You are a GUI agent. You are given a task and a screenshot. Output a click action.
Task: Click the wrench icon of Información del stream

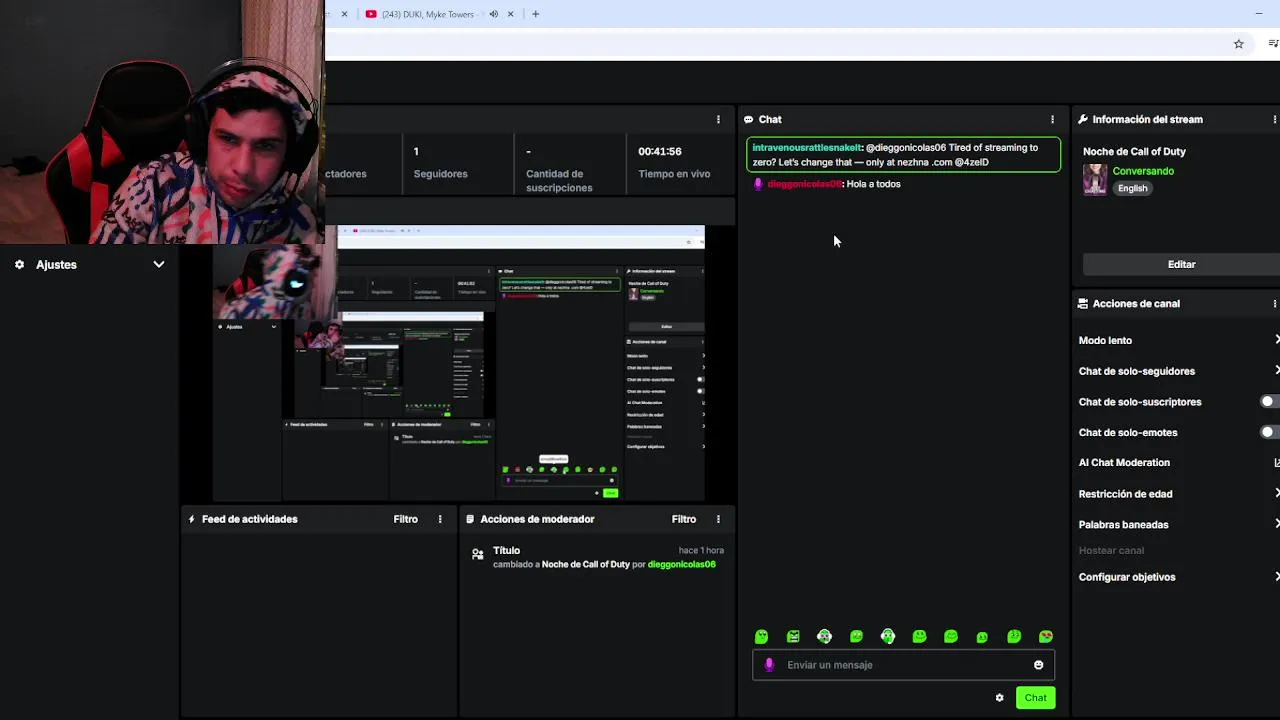1083,119
